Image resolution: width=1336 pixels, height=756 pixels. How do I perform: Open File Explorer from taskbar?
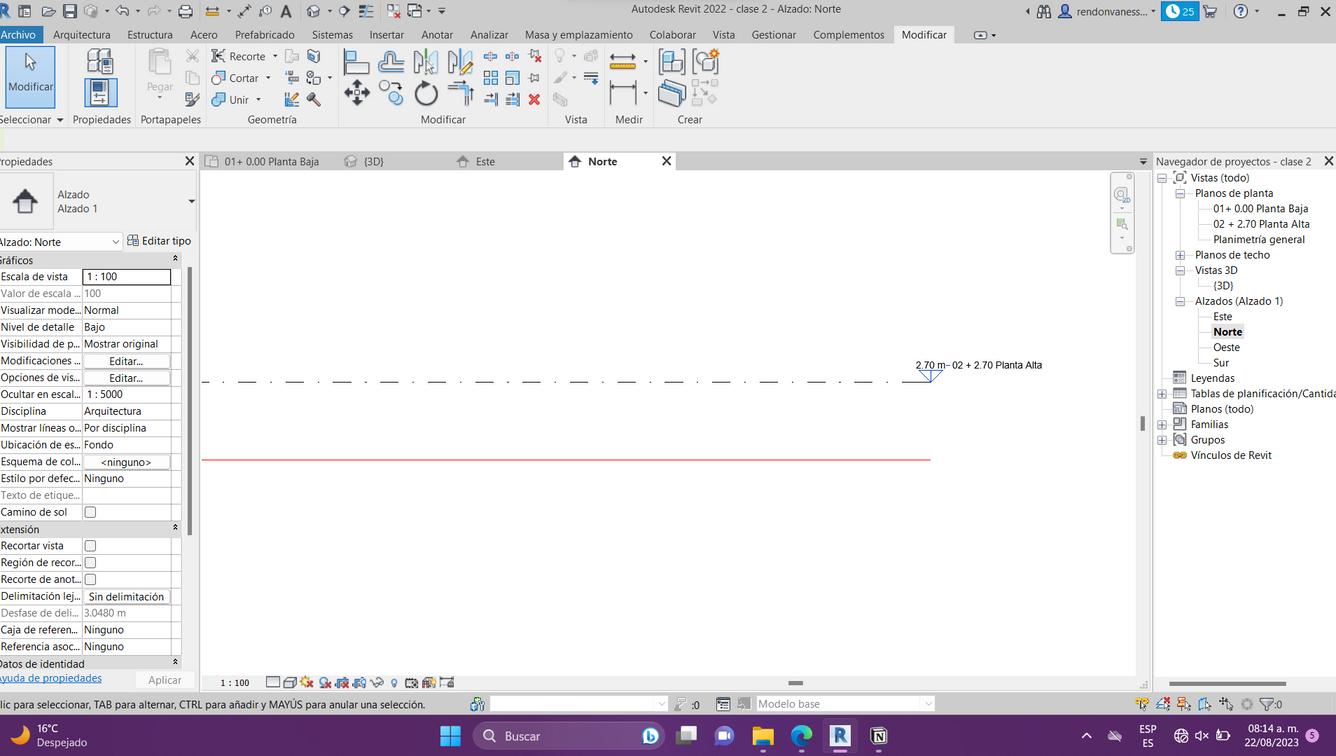763,736
